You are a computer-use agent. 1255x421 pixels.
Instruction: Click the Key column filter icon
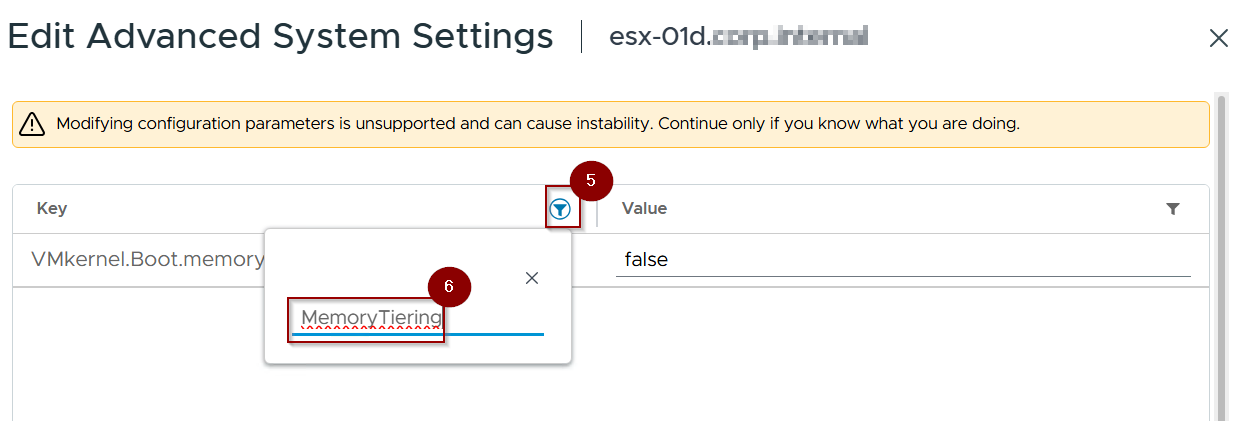tap(561, 209)
